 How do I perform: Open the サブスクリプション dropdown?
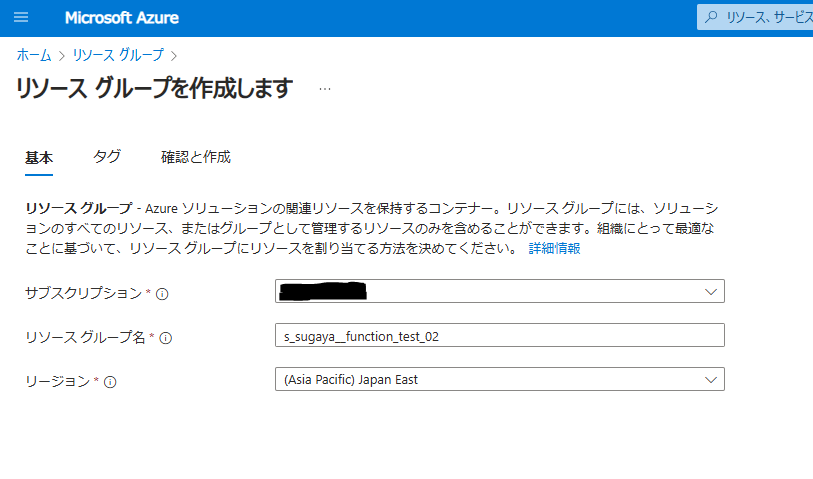(500, 291)
